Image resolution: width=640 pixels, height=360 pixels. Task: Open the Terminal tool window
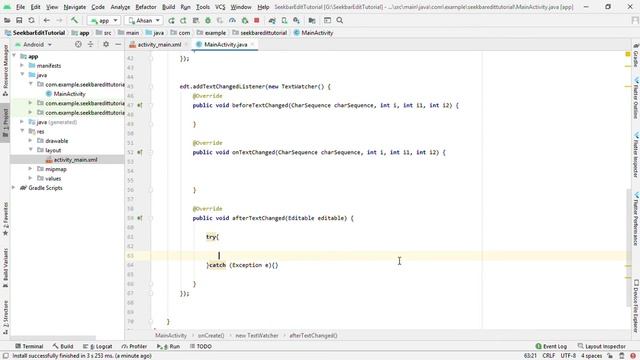pos(29,346)
